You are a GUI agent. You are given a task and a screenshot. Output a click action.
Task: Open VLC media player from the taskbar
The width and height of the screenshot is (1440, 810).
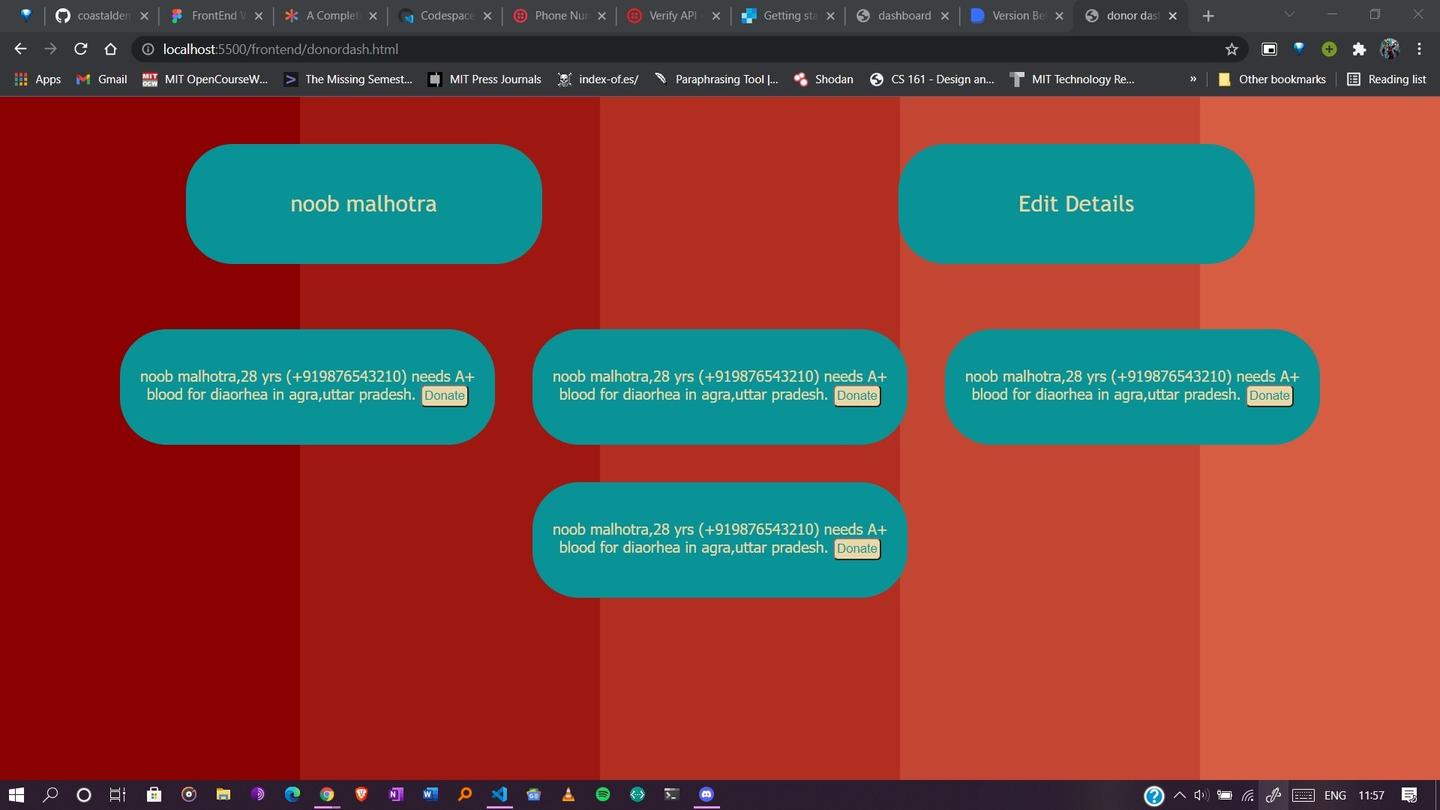pyautogui.click(x=568, y=795)
